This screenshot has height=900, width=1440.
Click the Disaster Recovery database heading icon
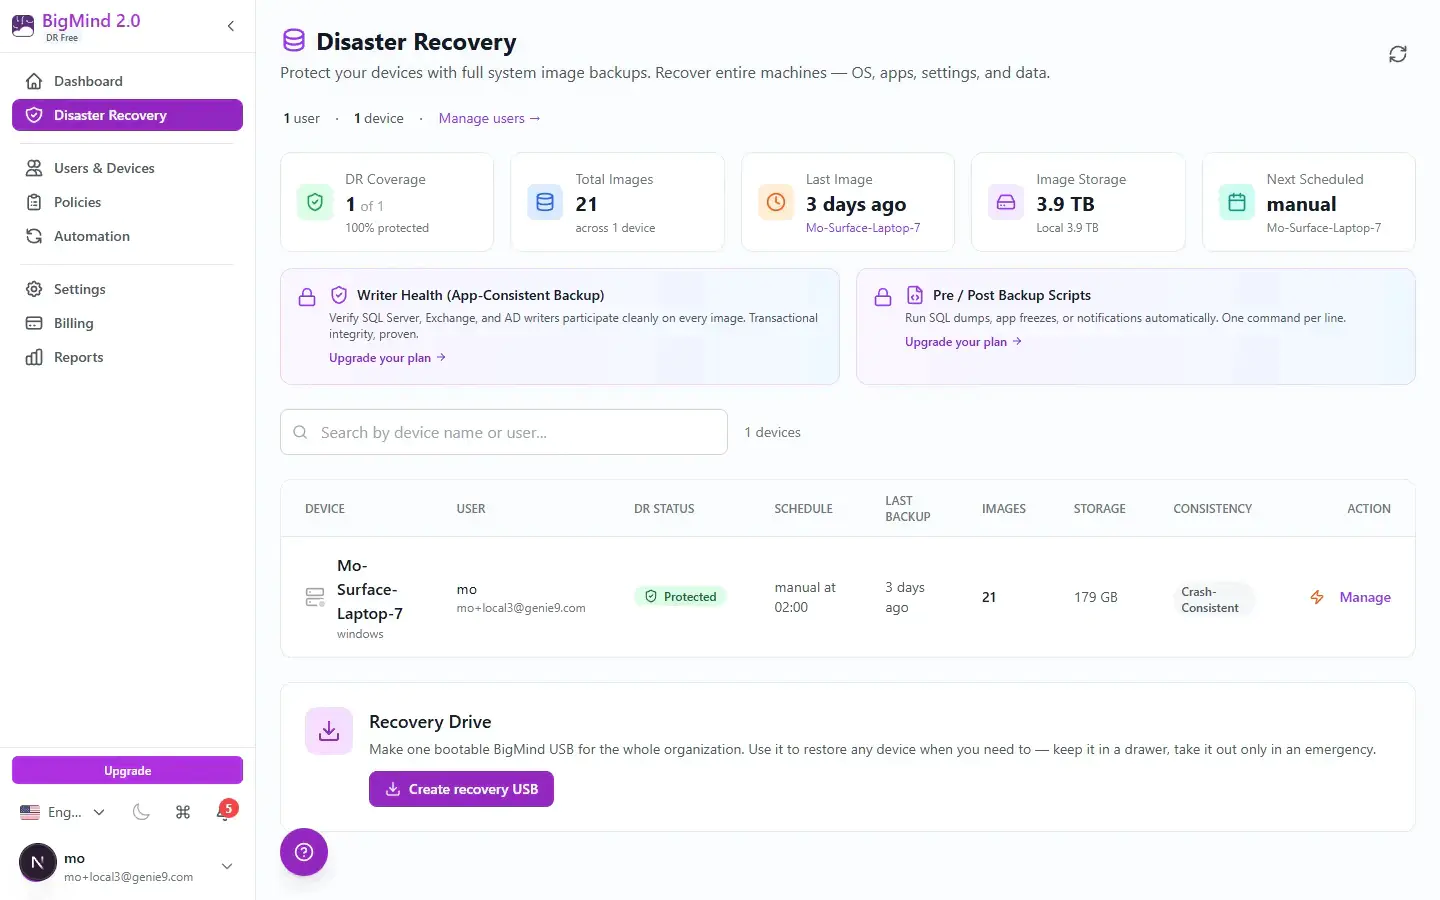pos(293,41)
